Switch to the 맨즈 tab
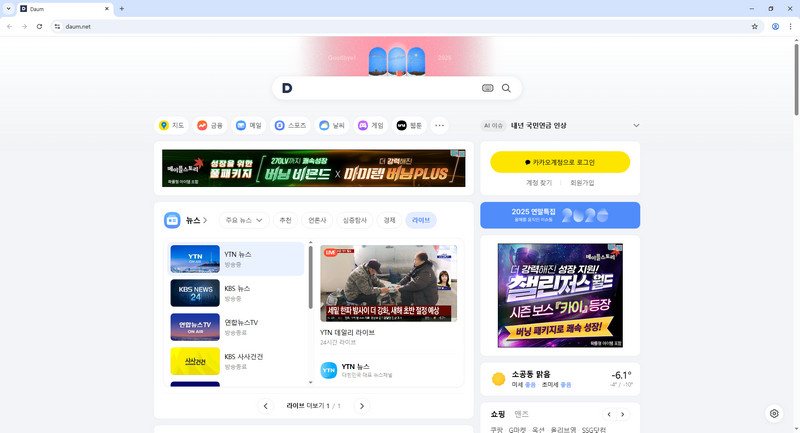800x433 pixels. pyautogui.click(x=521, y=414)
